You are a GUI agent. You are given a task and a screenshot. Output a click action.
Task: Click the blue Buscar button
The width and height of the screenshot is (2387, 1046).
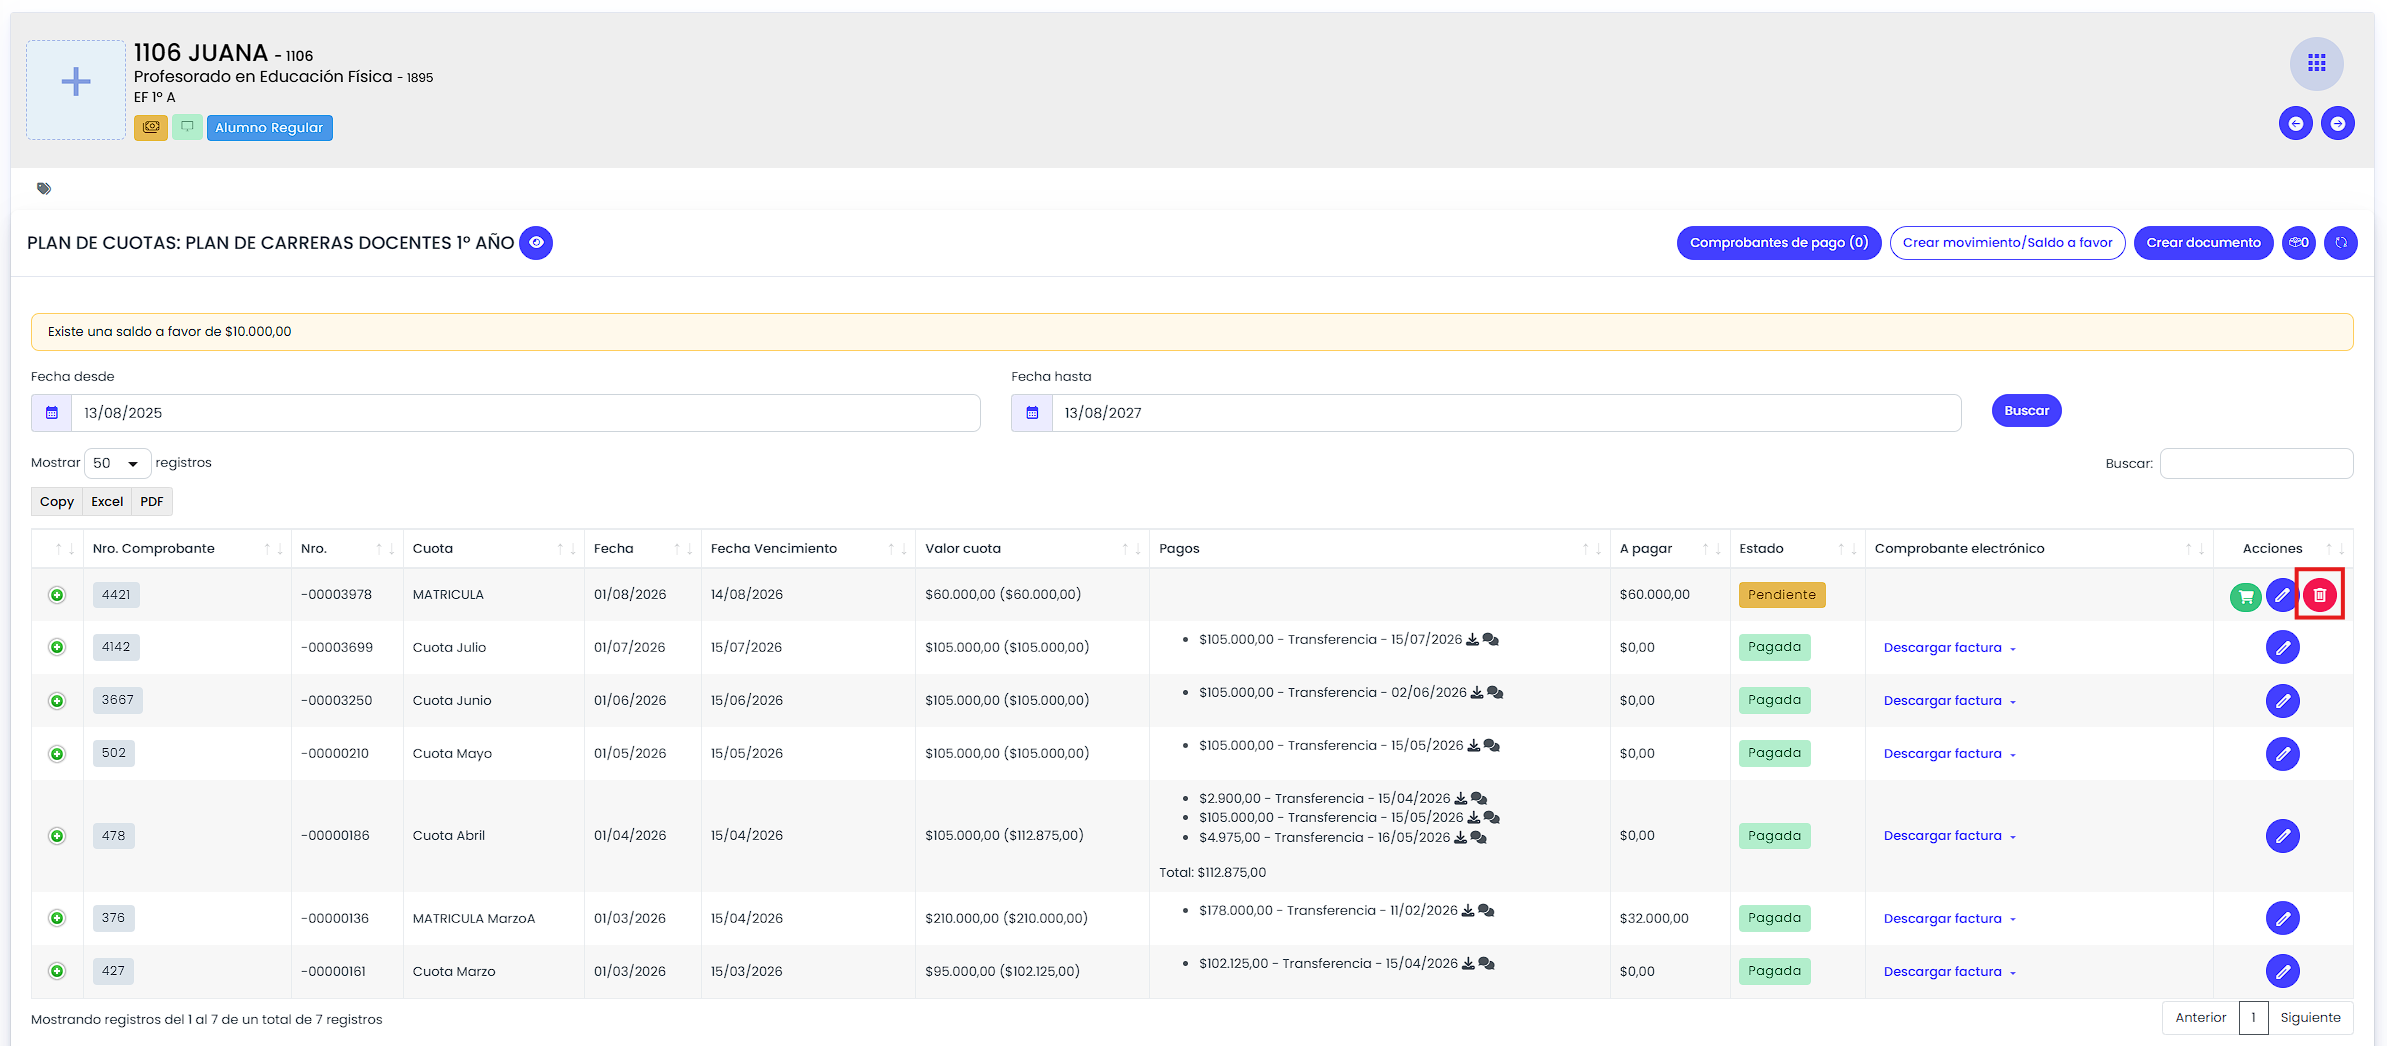click(x=2026, y=411)
